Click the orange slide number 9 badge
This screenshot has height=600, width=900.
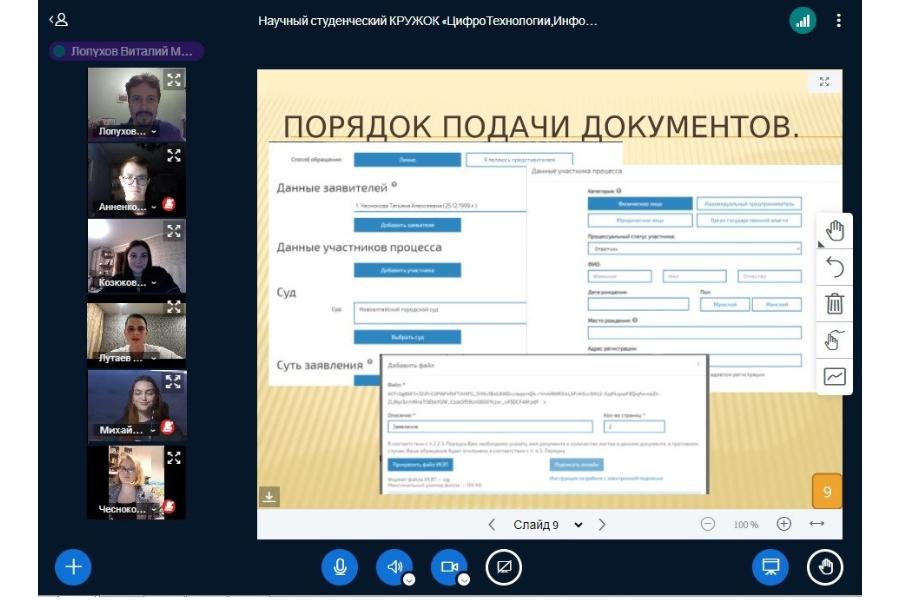(827, 491)
